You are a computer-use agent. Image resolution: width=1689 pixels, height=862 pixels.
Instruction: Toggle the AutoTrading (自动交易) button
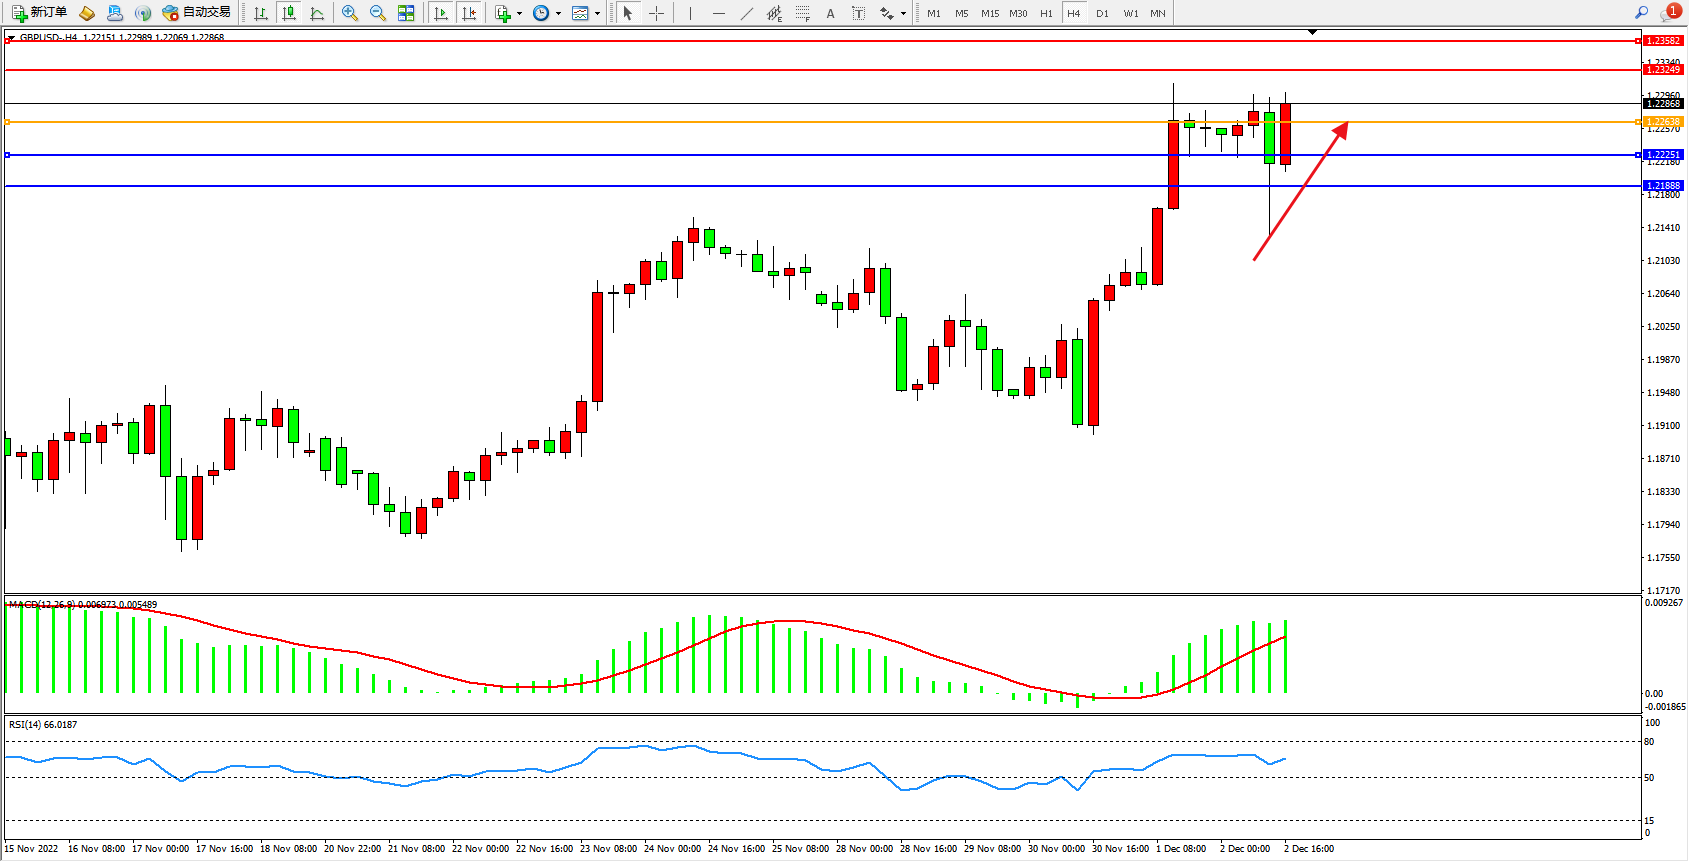point(197,13)
